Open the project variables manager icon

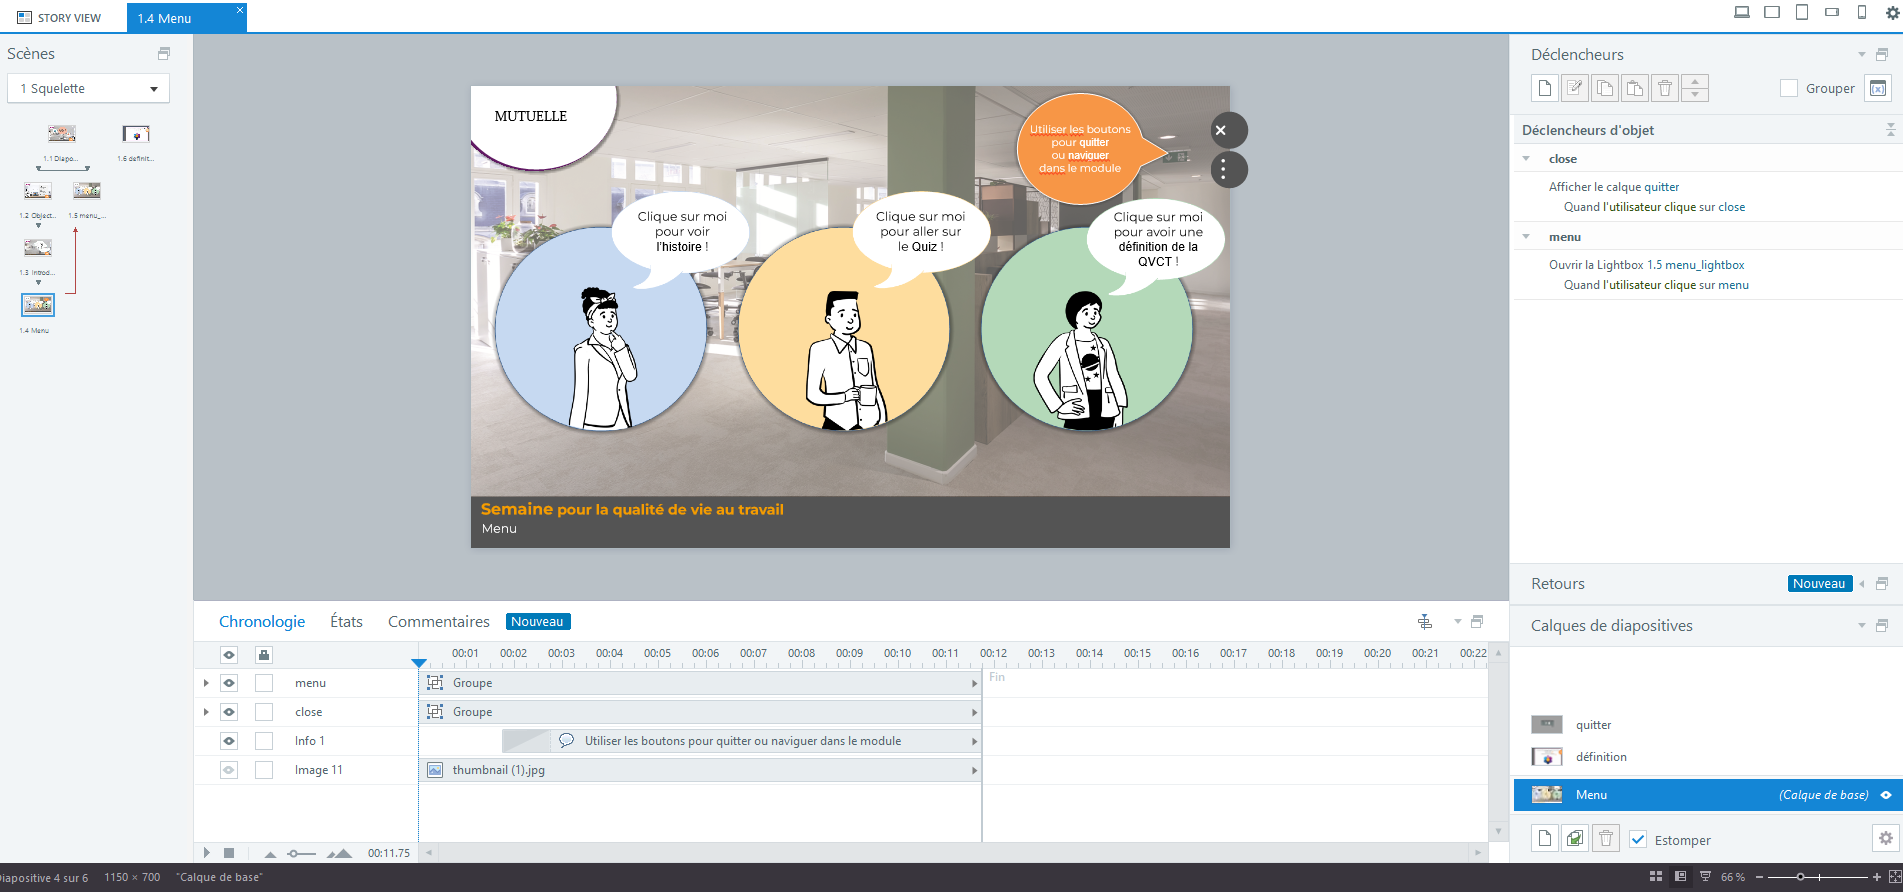point(1877,88)
